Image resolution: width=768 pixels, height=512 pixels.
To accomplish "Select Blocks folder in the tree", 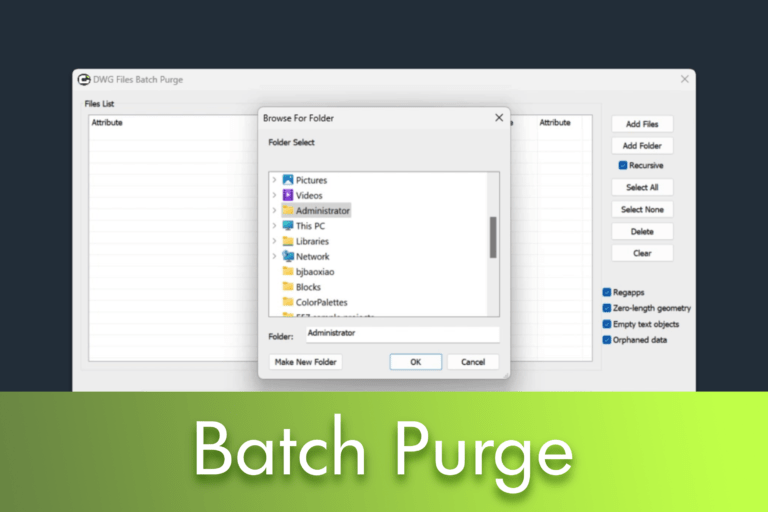I will click(308, 287).
